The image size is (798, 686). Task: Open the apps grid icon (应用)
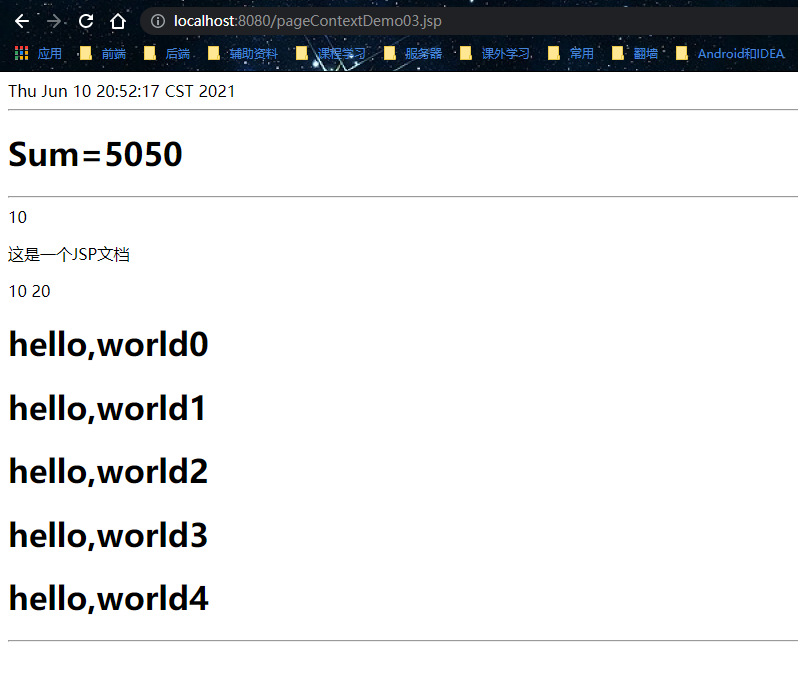point(38,53)
